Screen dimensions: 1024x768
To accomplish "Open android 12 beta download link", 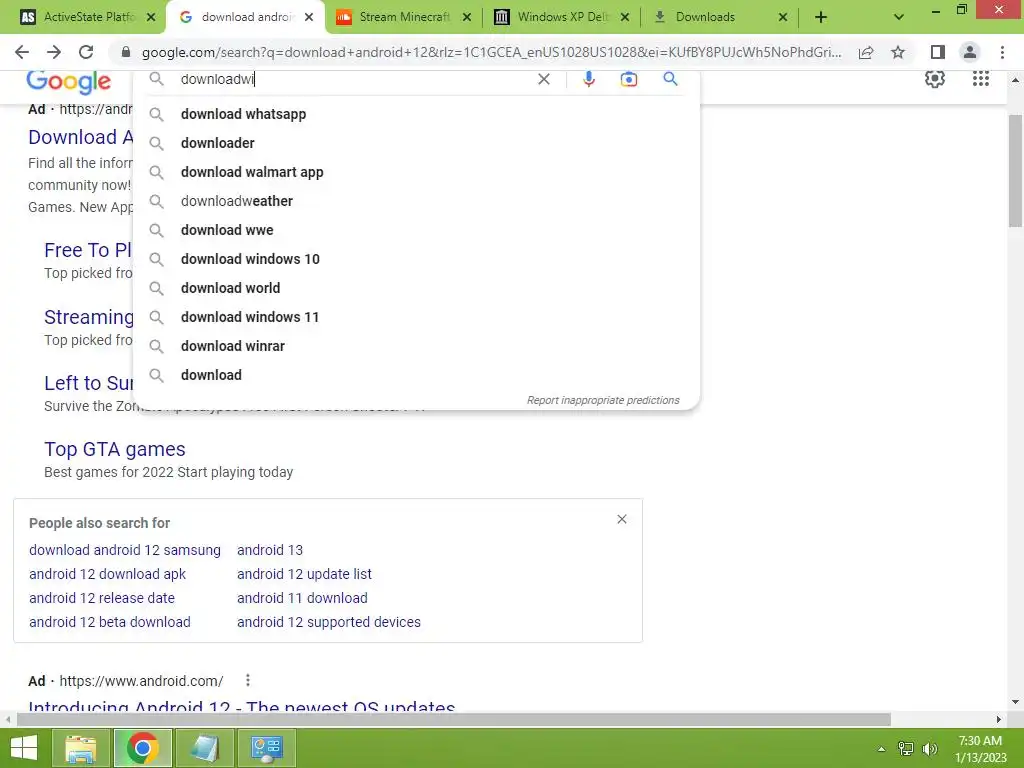I will [110, 622].
